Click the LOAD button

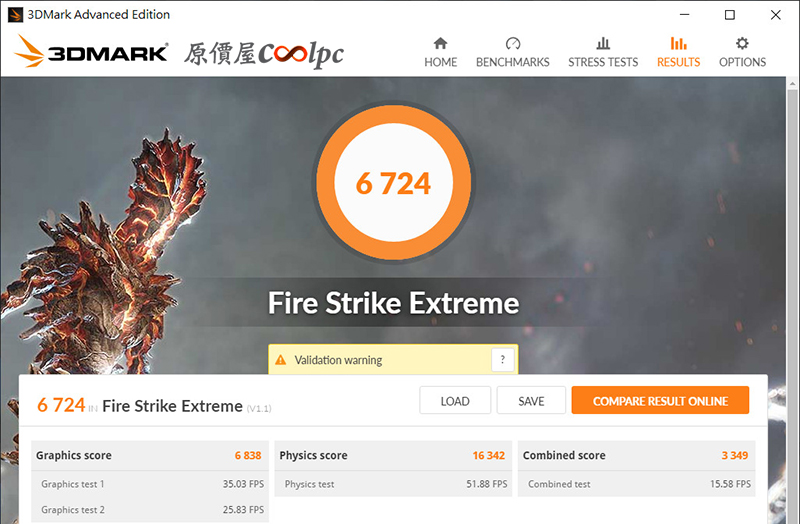[x=455, y=401]
